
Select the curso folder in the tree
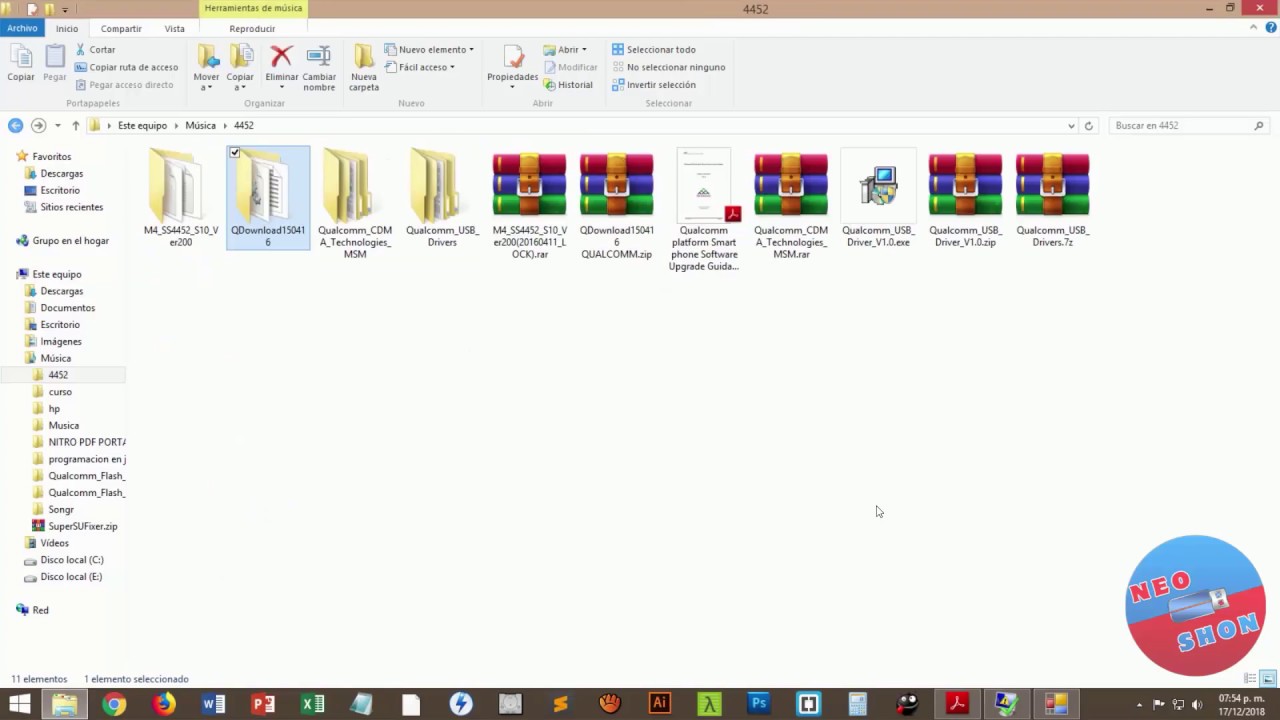click(x=60, y=392)
